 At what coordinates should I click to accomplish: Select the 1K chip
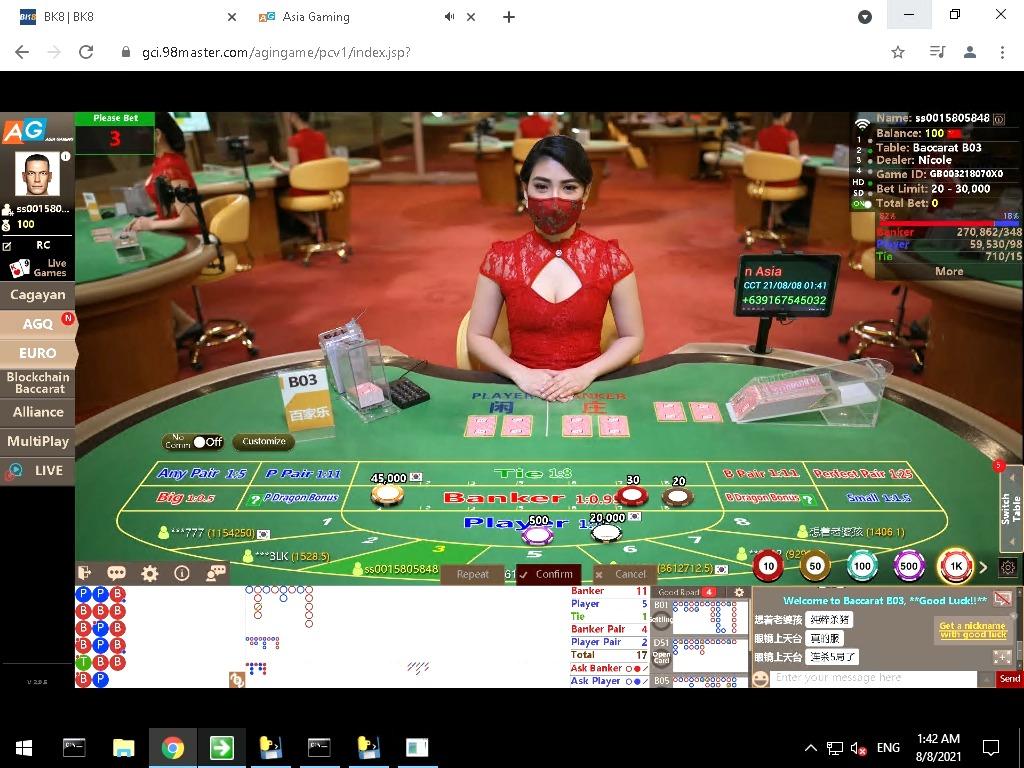coord(955,566)
